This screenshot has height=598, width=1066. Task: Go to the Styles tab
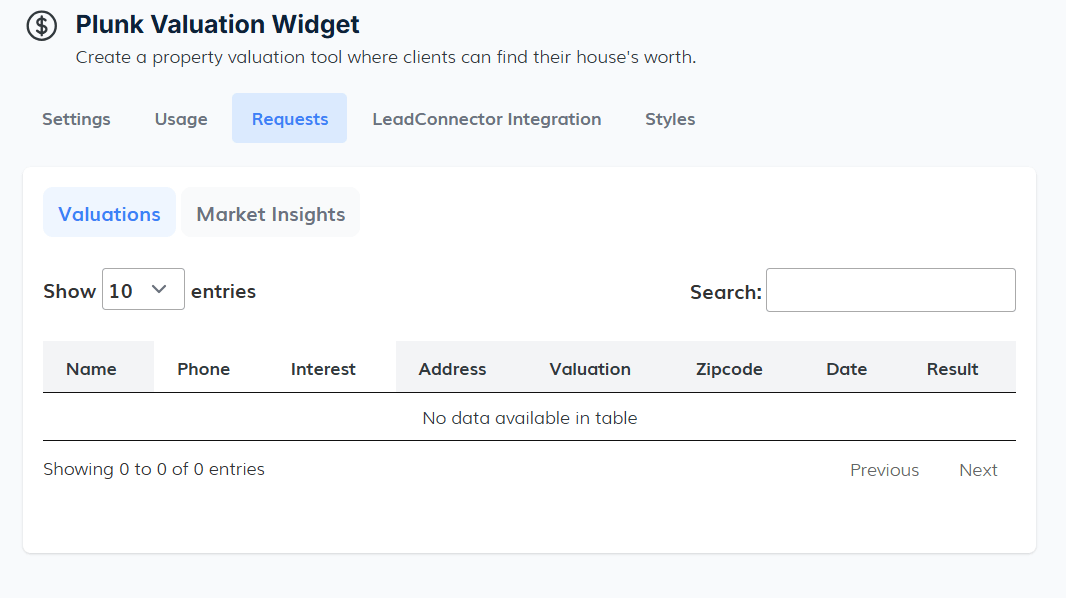[670, 119]
